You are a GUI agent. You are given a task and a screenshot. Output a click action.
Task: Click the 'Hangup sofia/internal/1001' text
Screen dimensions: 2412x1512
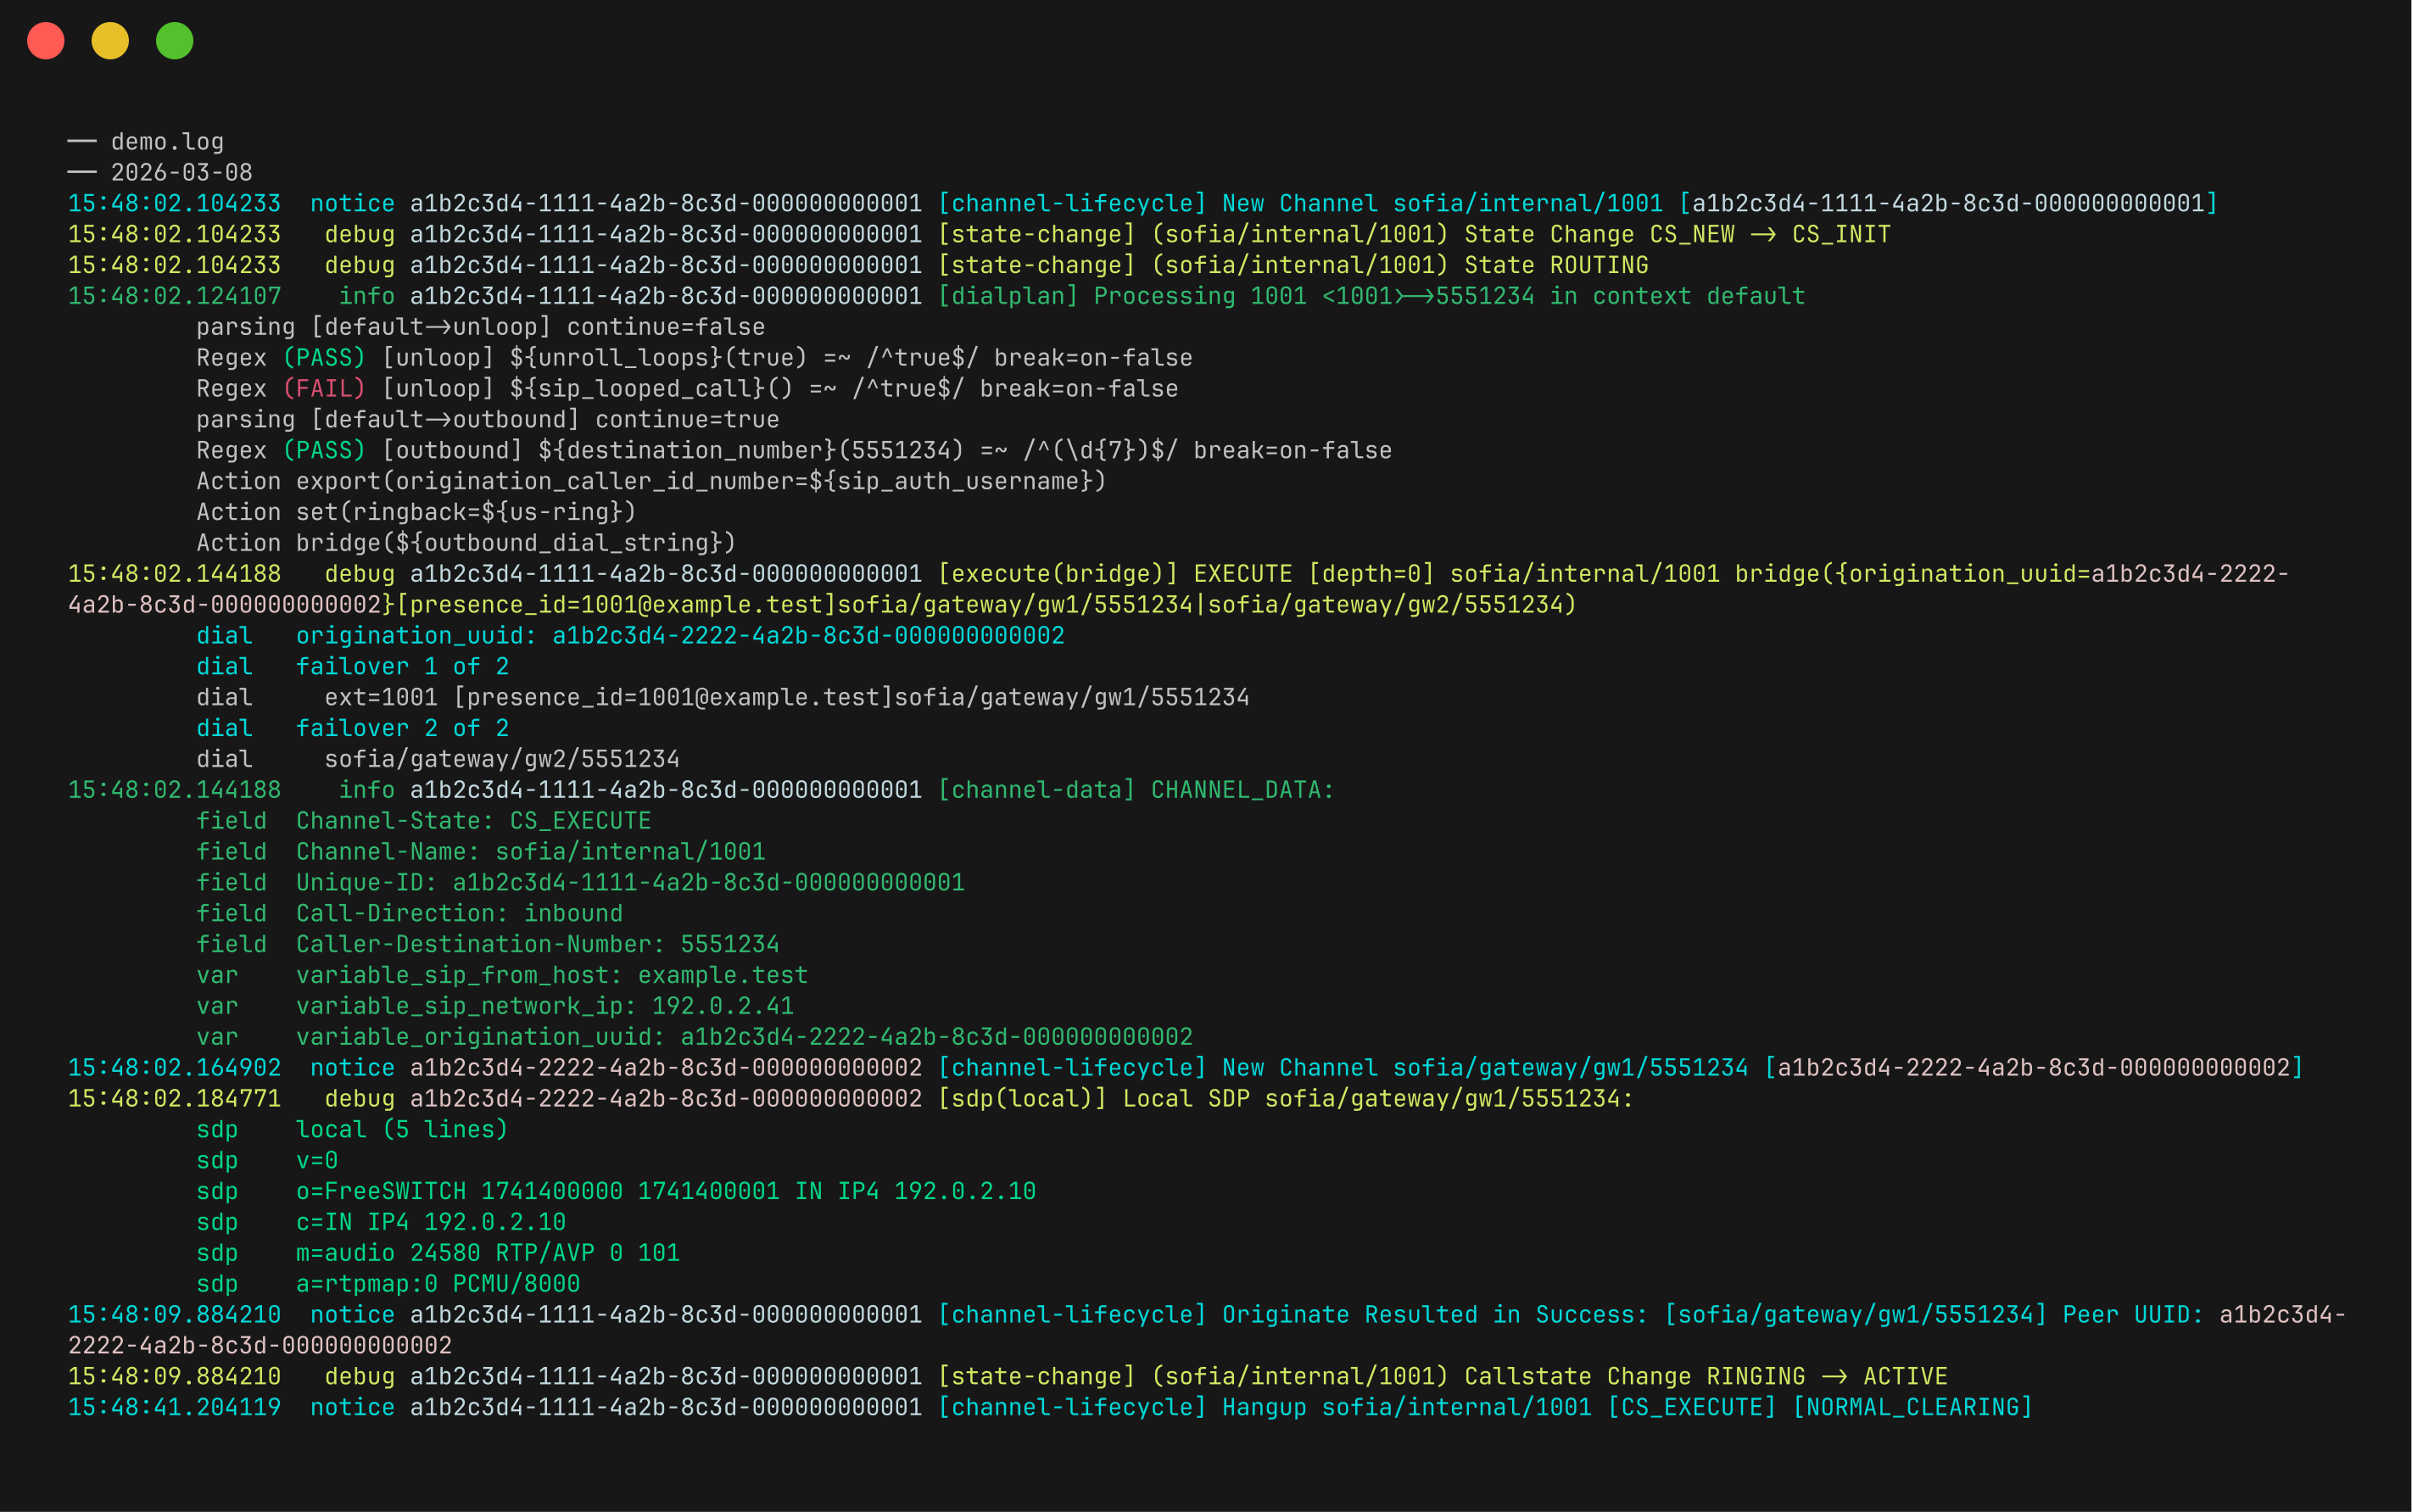click(x=1407, y=1408)
